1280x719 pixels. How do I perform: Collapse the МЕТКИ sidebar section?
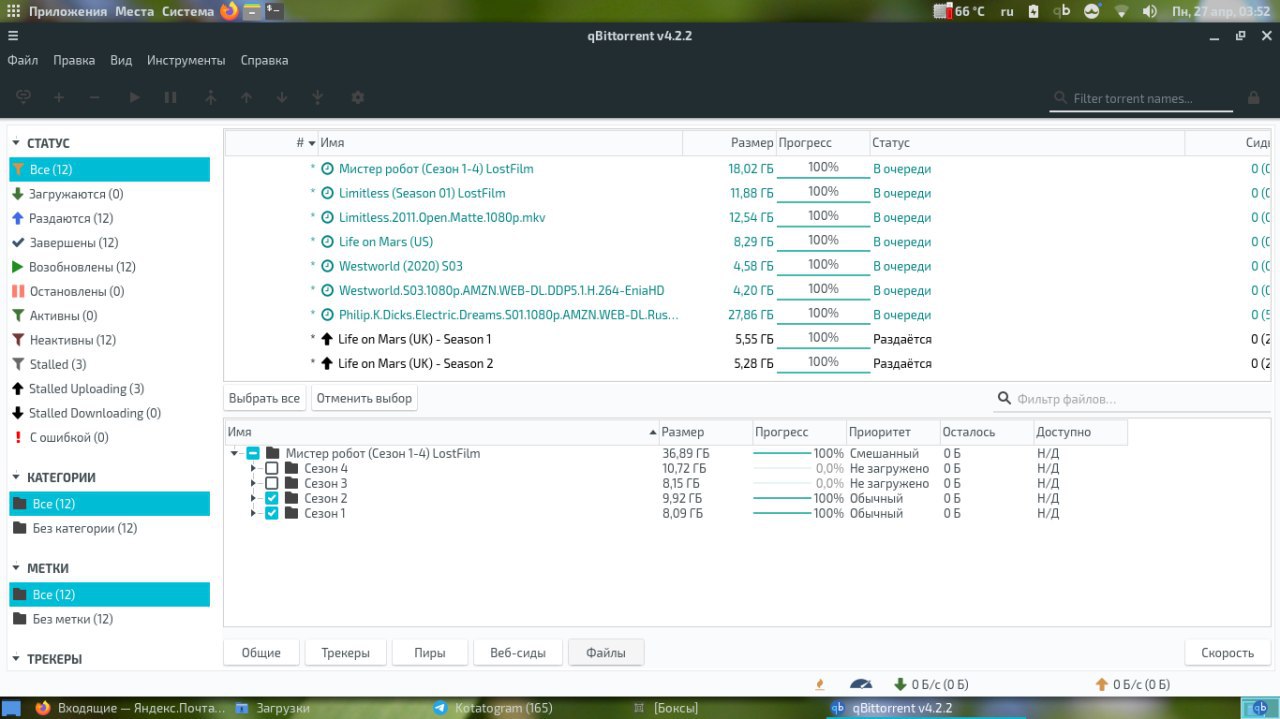click(16, 568)
